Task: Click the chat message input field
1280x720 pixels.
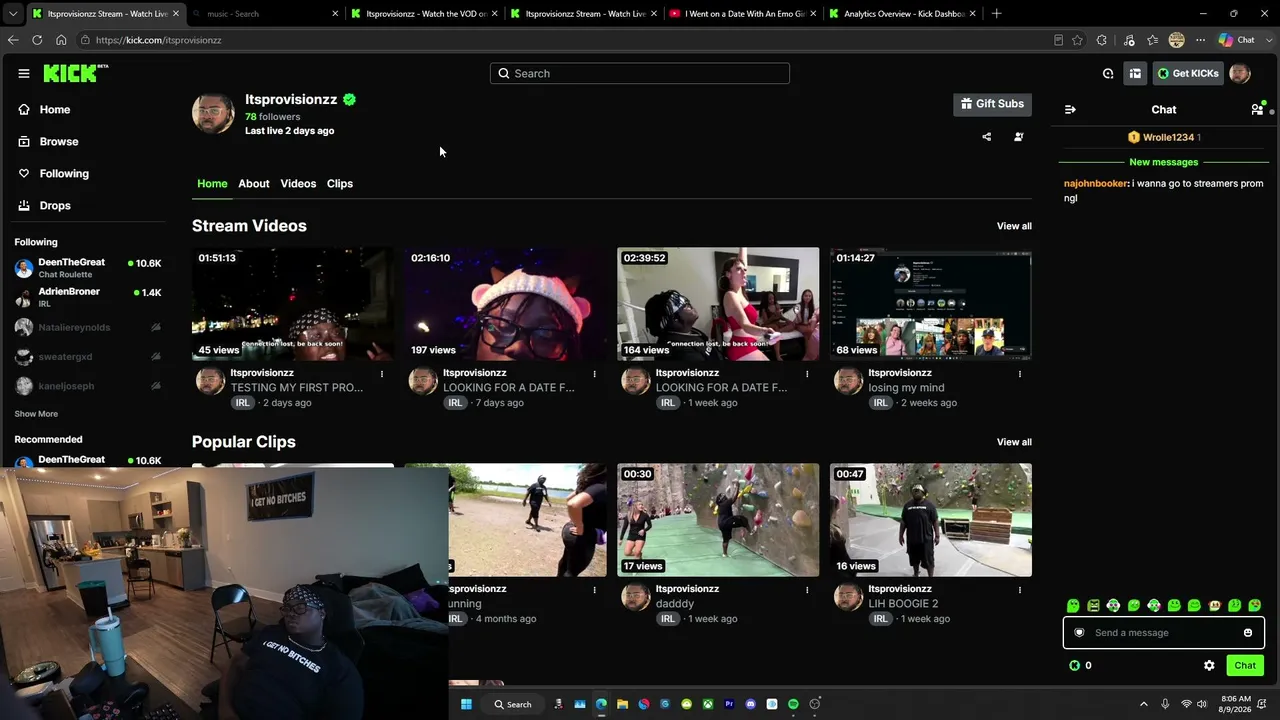Action: (x=1163, y=633)
